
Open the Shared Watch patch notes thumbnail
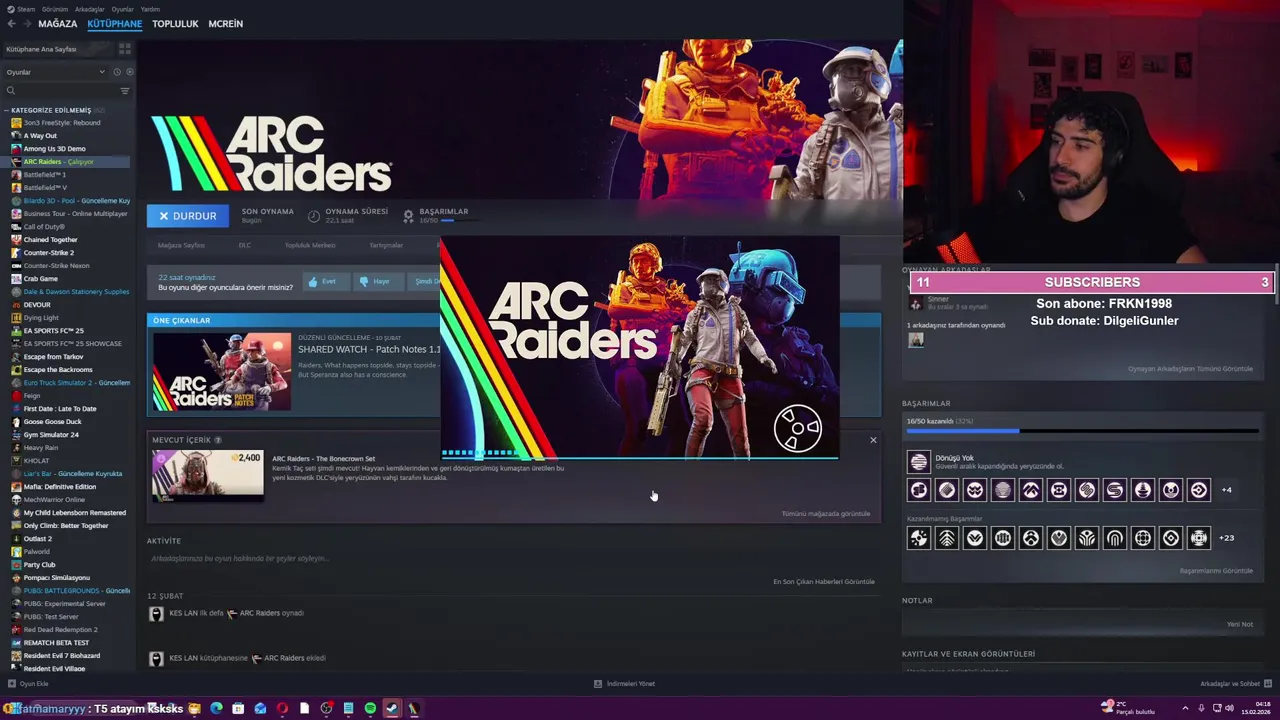pos(222,371)
